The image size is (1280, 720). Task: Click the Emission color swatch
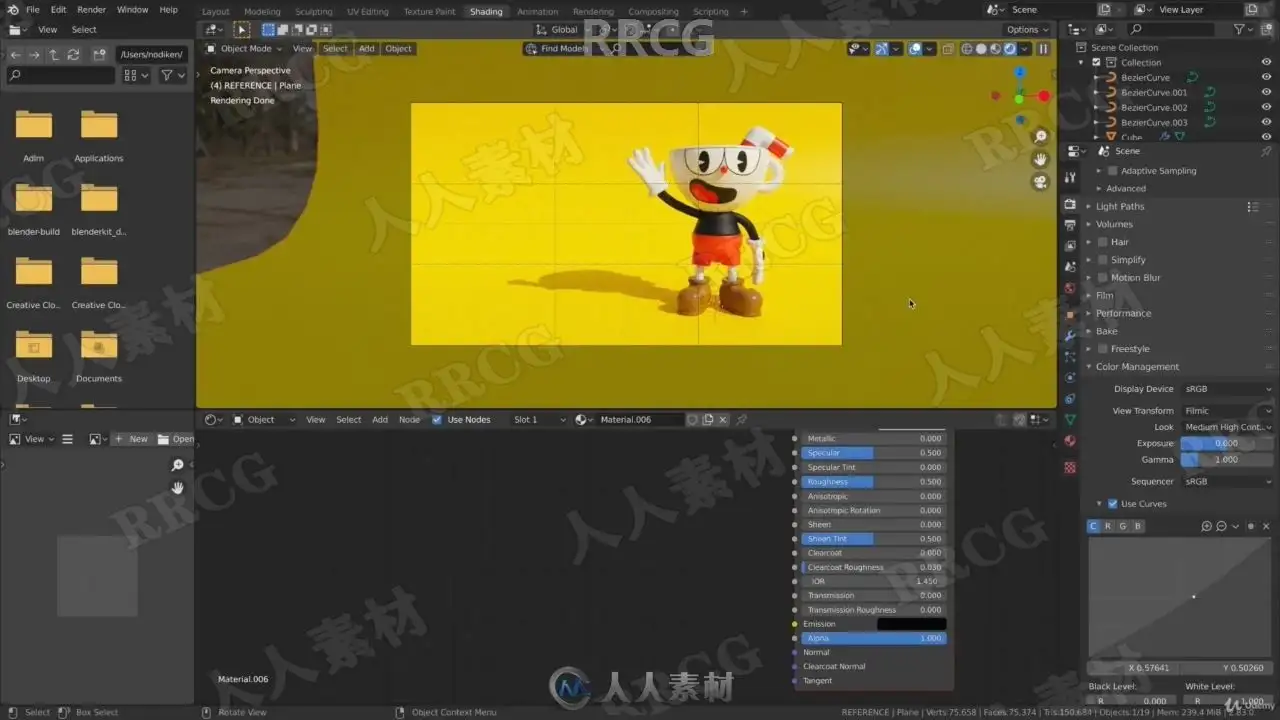point(911,624)
